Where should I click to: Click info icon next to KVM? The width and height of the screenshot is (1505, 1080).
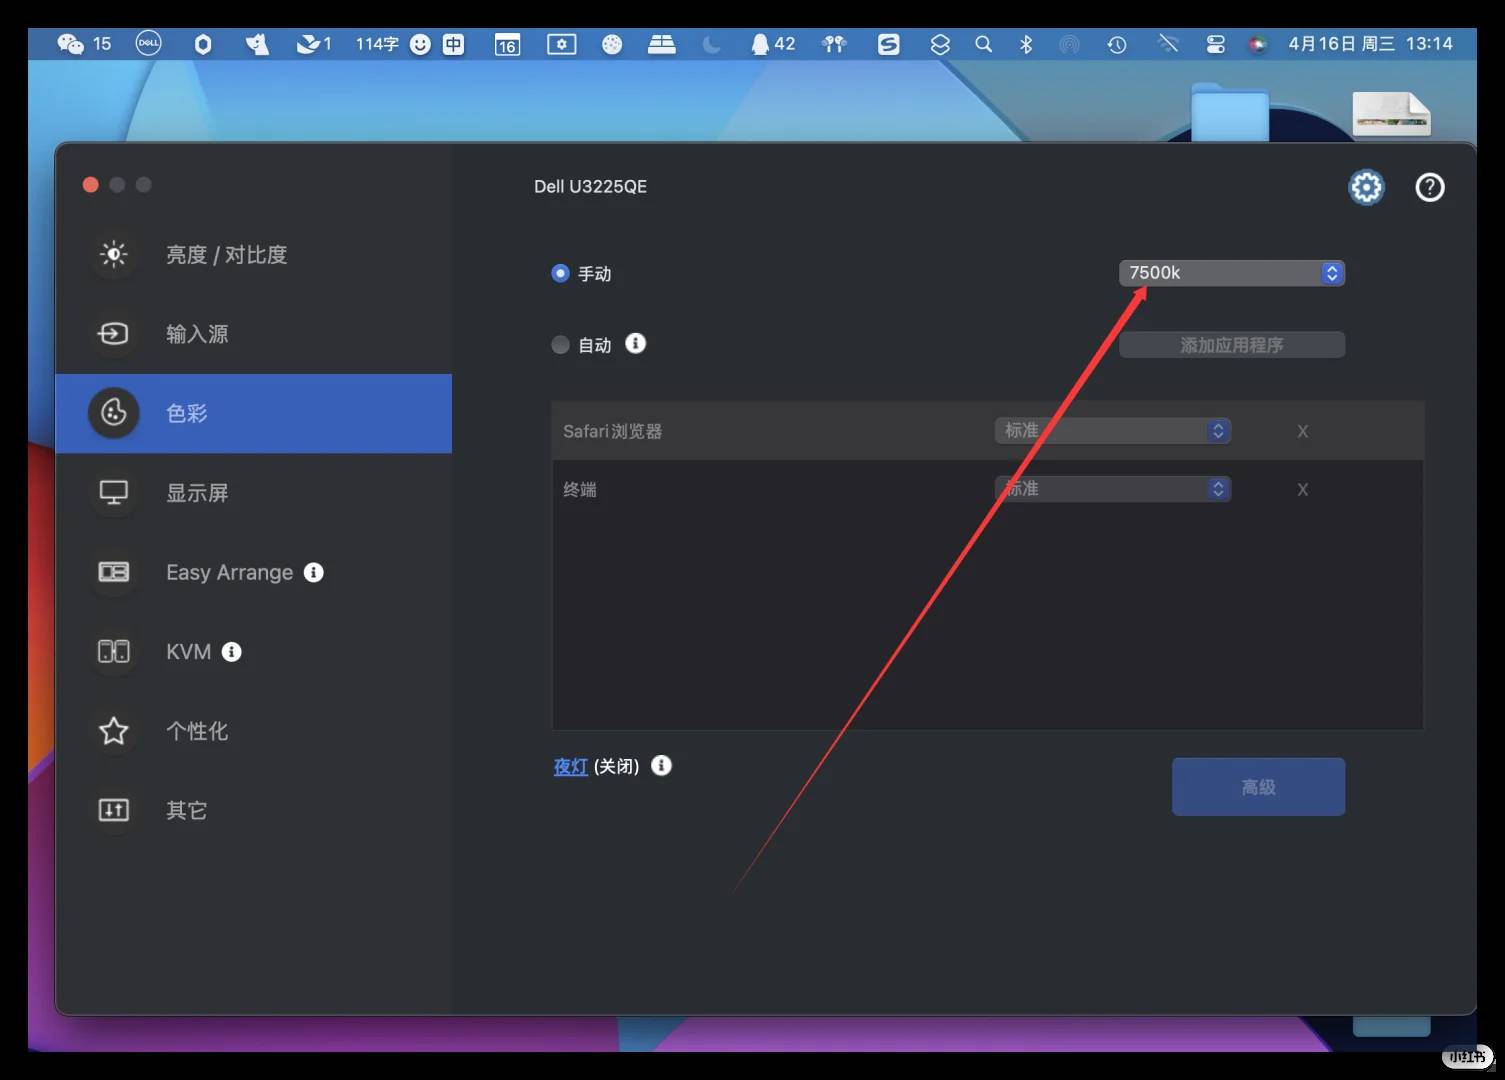point(231,652)
